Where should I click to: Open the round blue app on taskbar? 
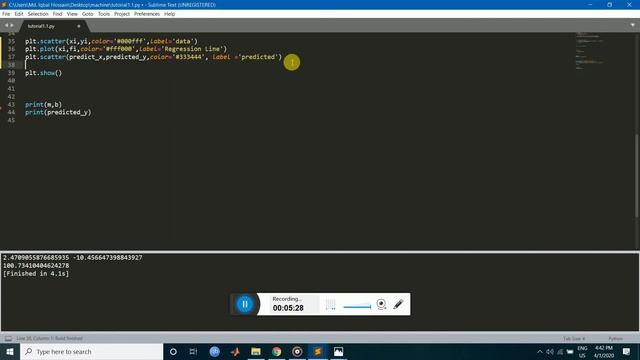tap(215, 351)
